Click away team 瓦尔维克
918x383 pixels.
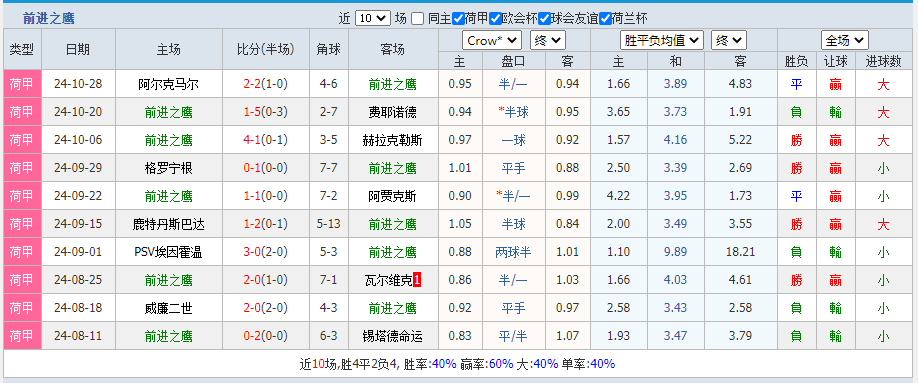[388, 281]
